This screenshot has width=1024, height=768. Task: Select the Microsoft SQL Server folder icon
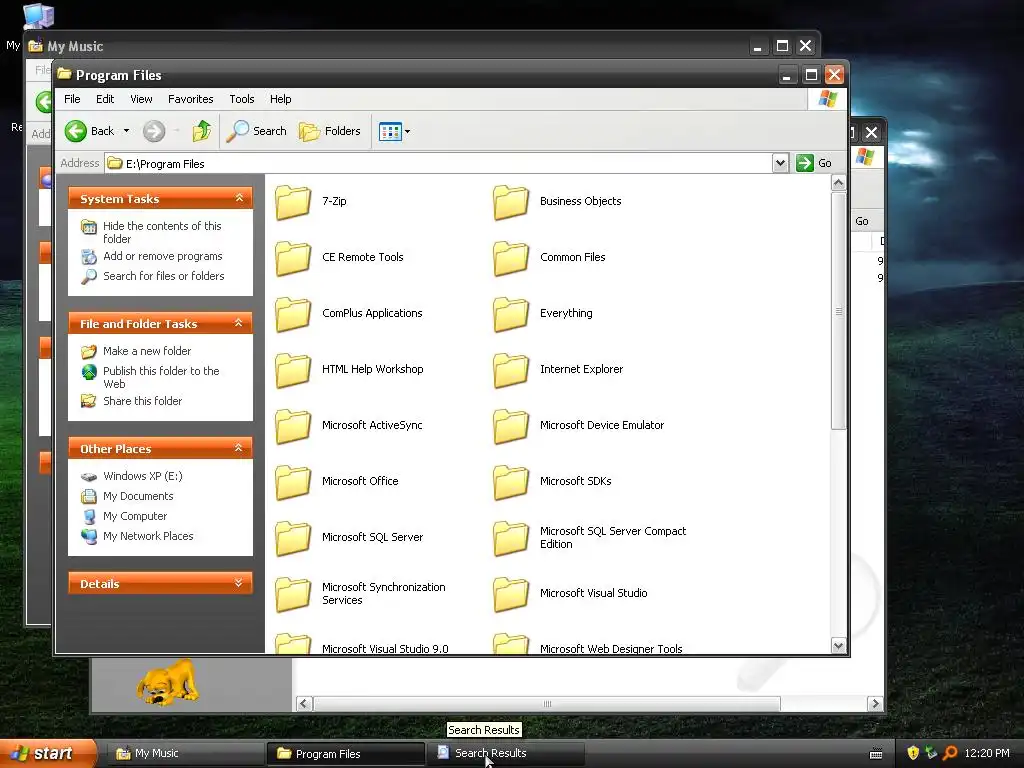pyautogui.click(x=293, y=538)
